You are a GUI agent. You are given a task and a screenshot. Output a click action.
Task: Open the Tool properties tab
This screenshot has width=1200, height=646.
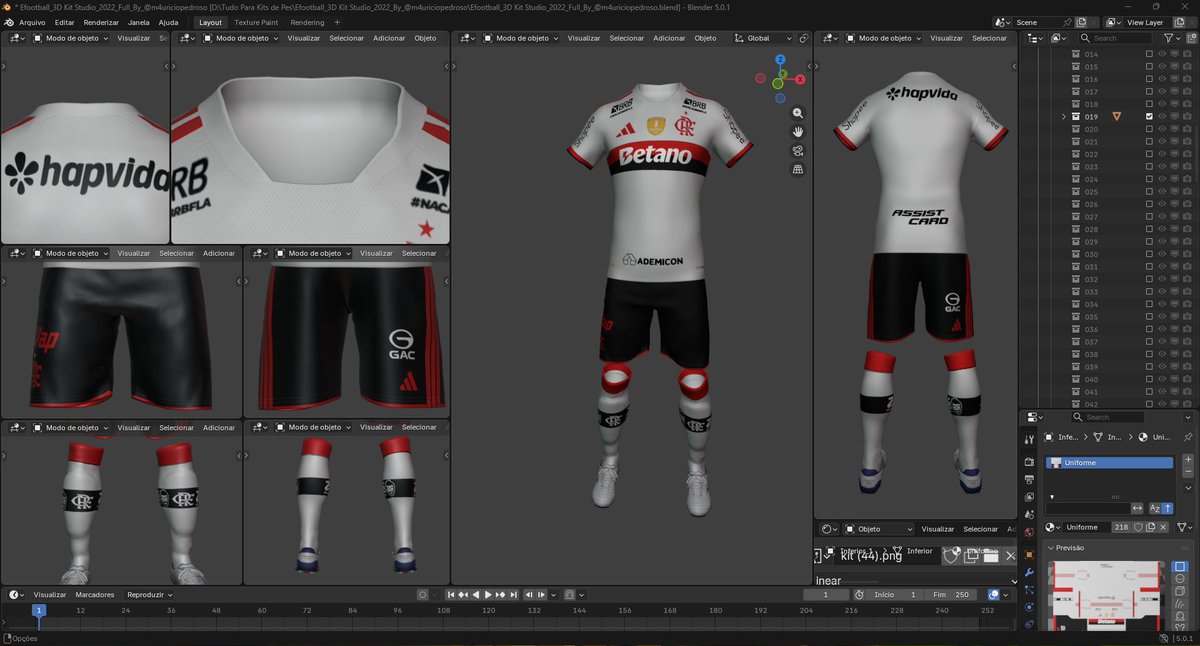1029,439
